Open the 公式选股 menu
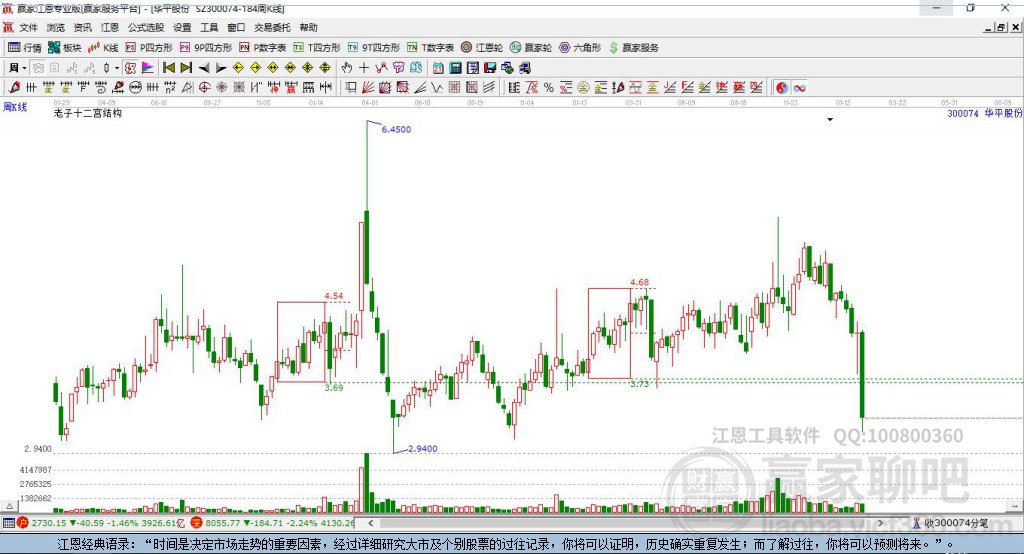 pos(146,27)
